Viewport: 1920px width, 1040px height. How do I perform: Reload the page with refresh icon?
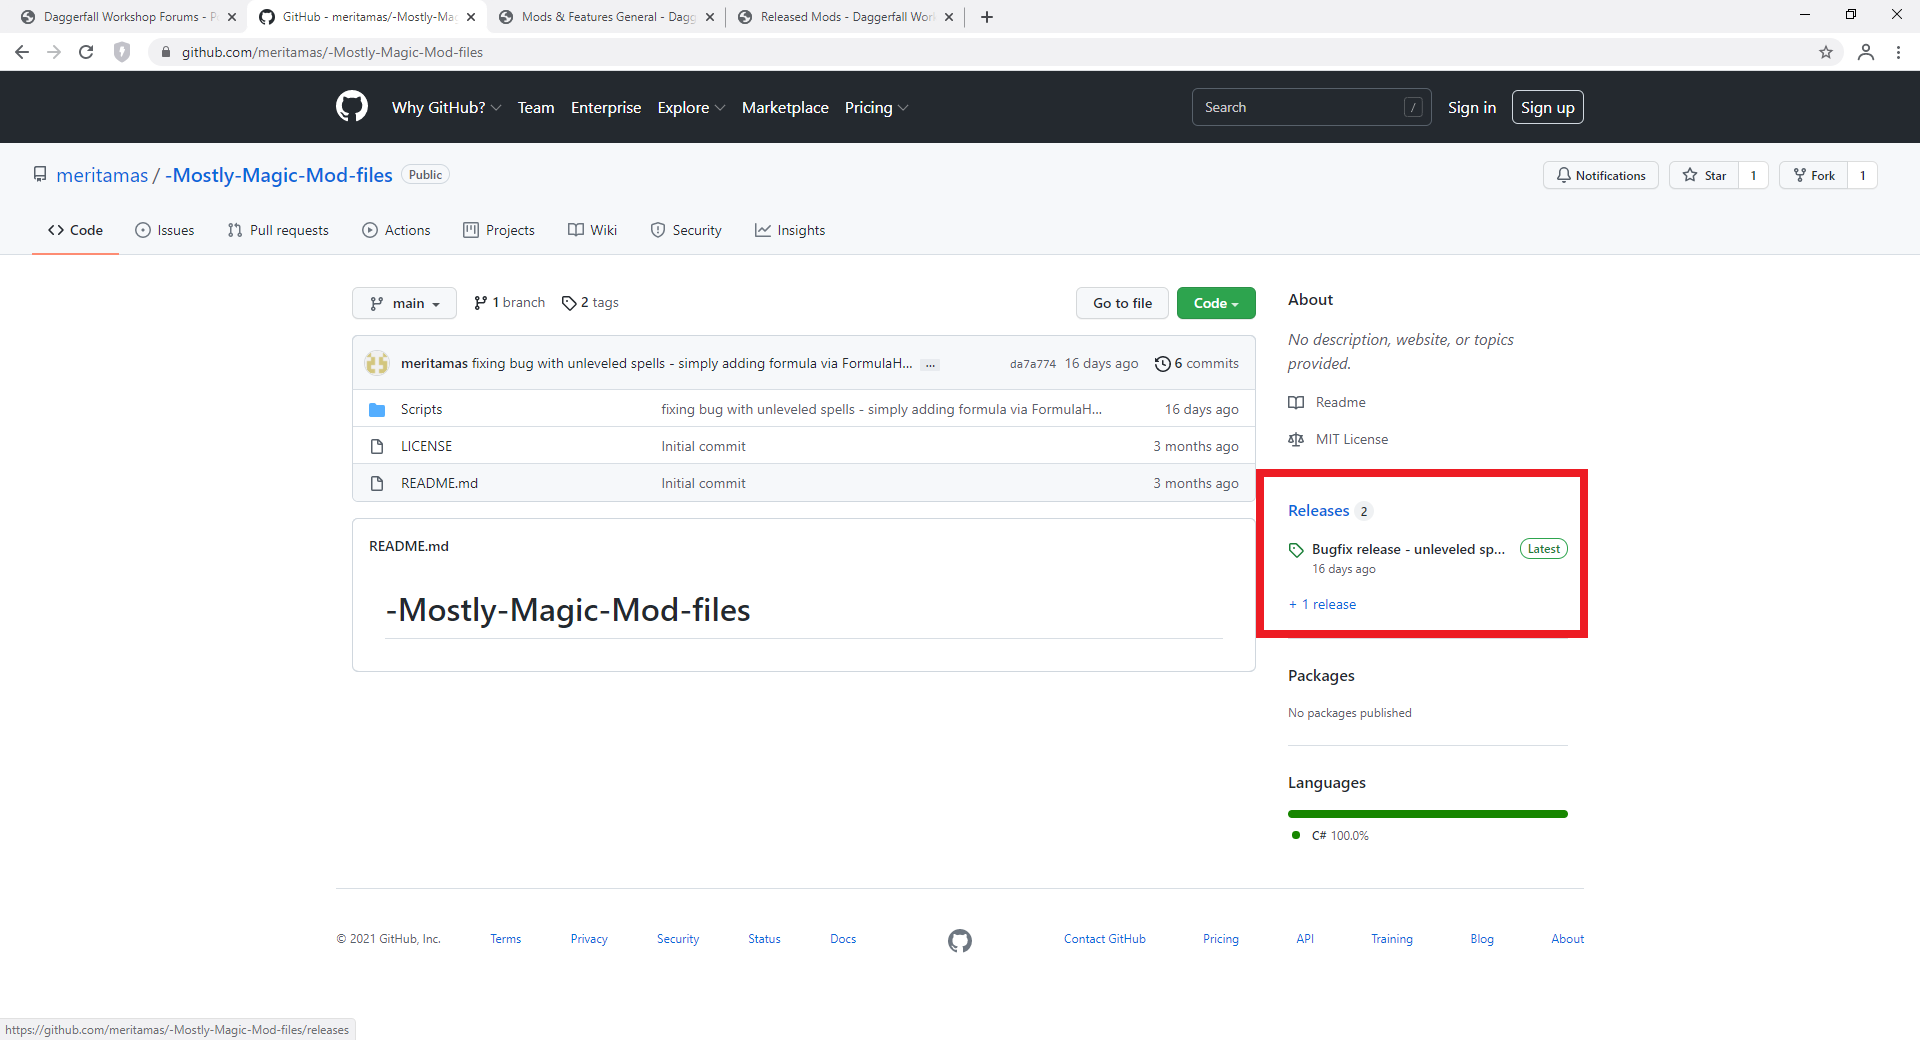pyautogui.click(x=86, y=52)
